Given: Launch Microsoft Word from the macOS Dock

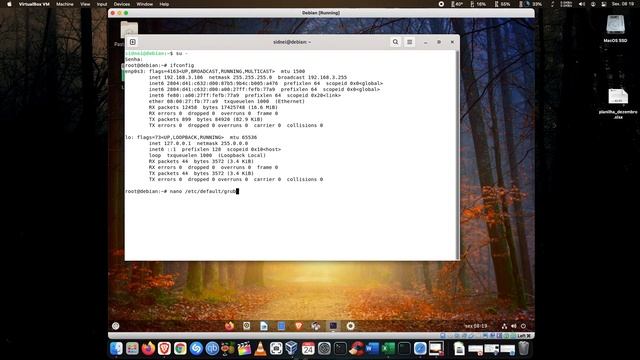Looking at the screenshot, I should click(372, 349).
